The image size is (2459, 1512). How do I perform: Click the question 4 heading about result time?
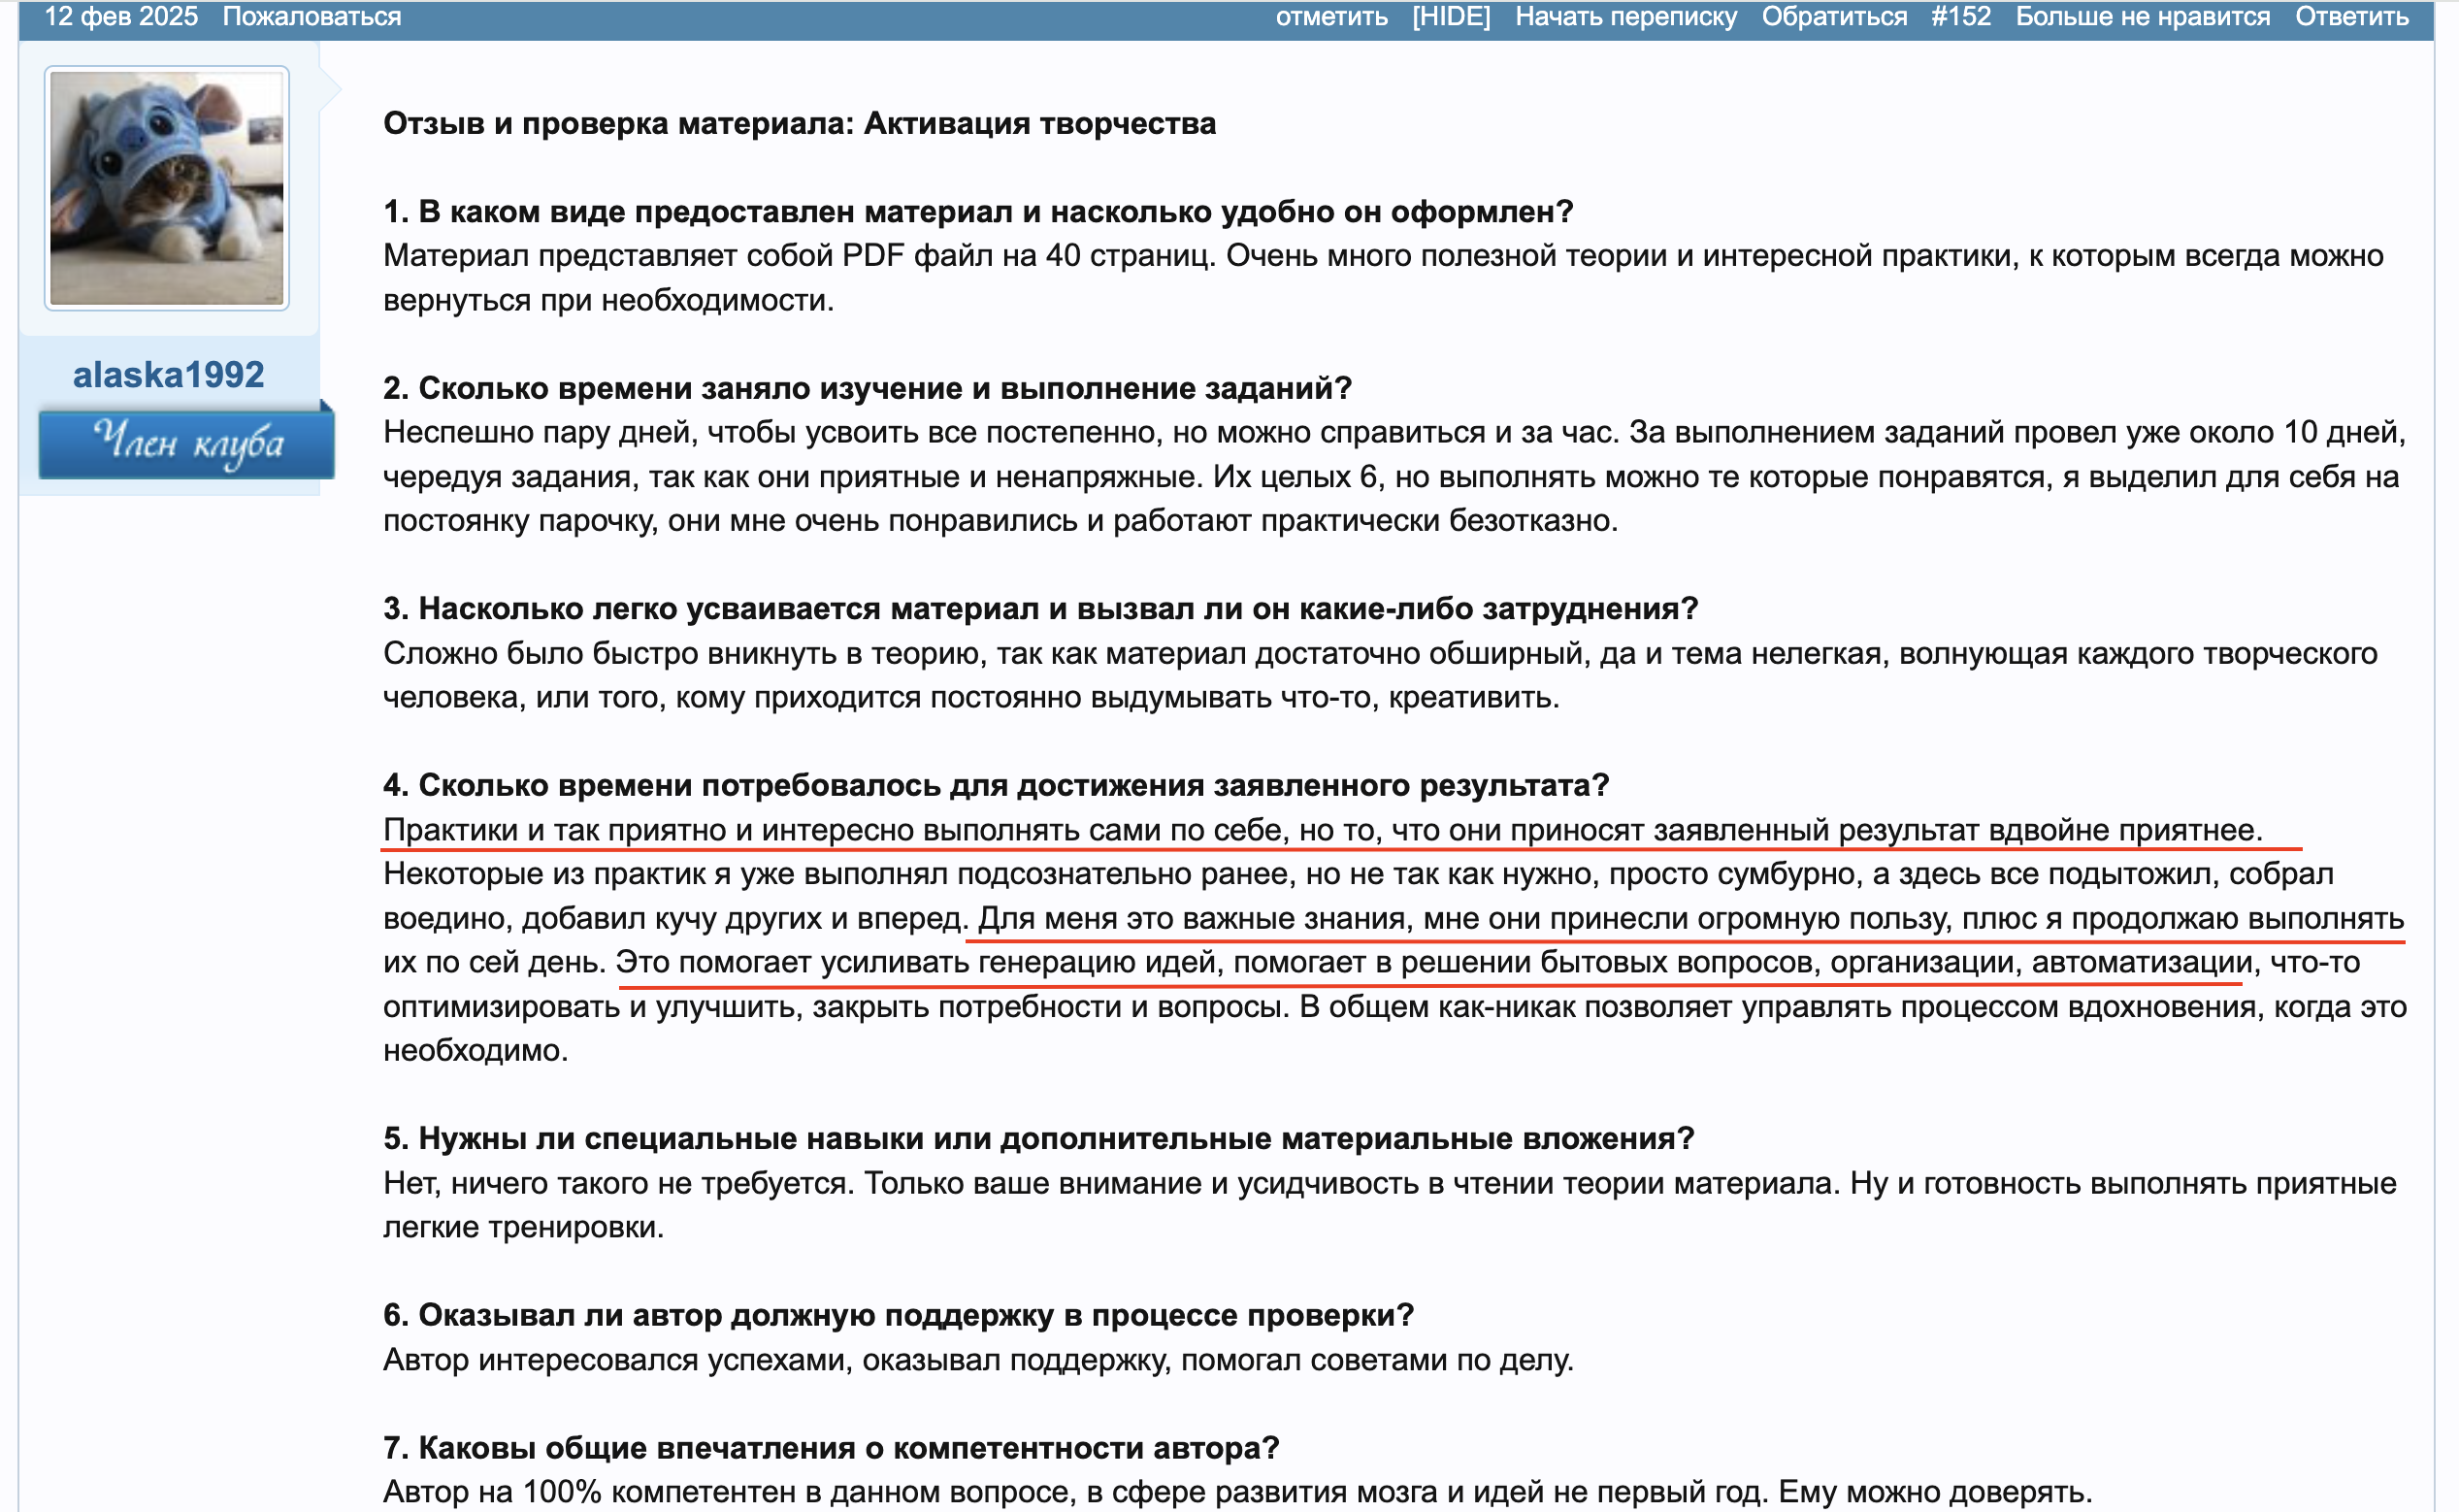(x=995, y=785)
